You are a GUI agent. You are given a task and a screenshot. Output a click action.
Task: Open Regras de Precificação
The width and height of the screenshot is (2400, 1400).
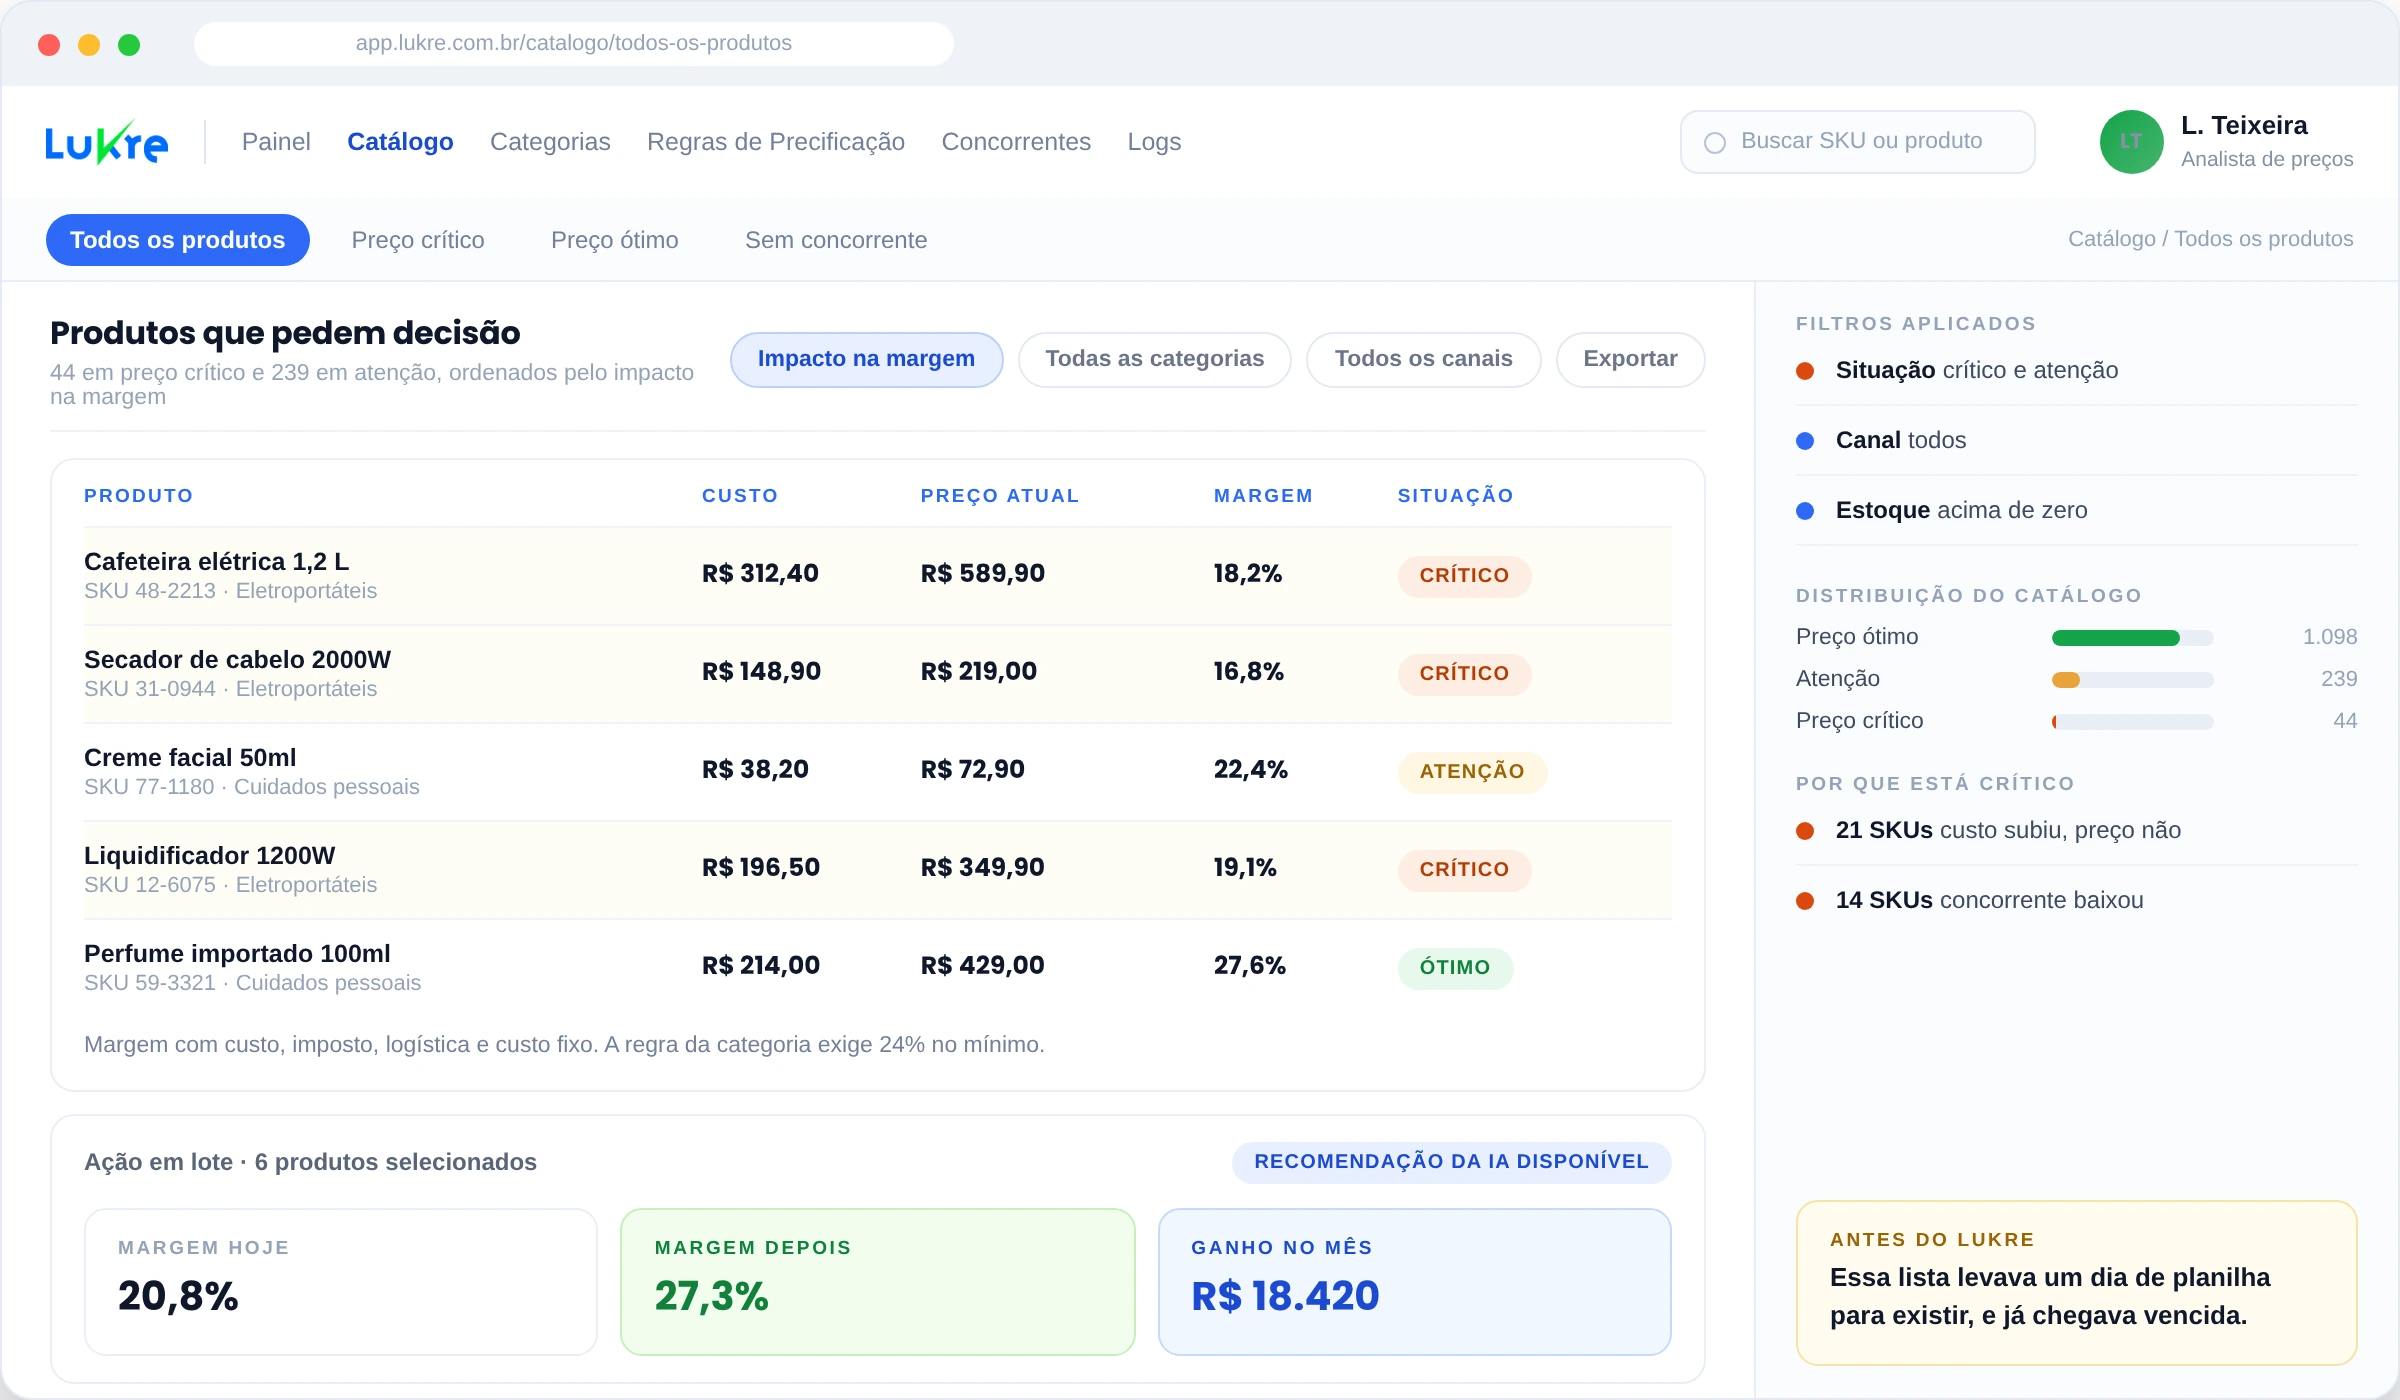pos(776,142)
